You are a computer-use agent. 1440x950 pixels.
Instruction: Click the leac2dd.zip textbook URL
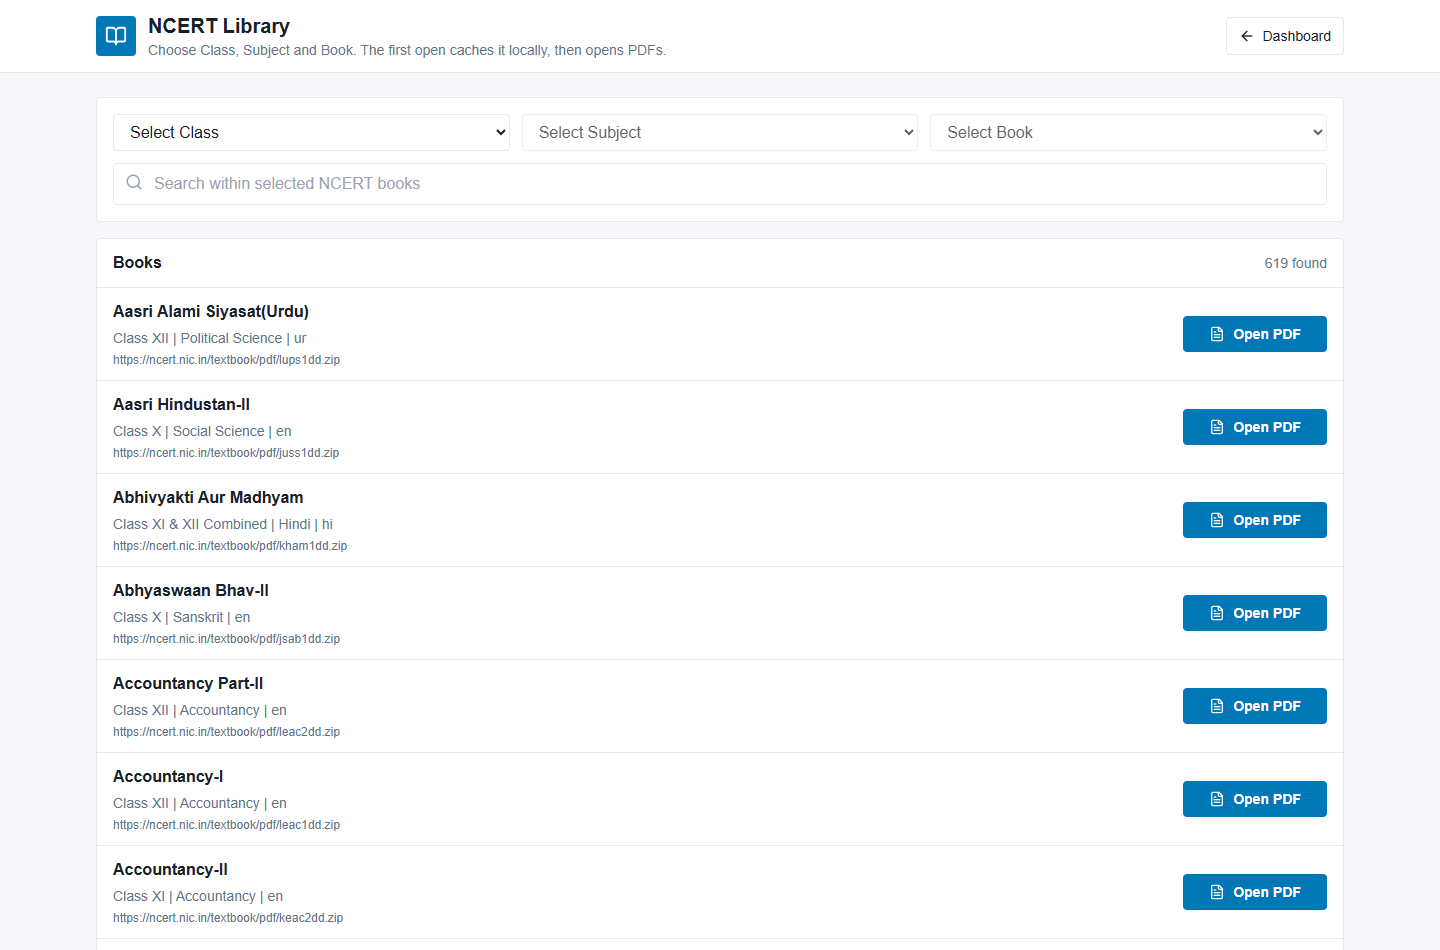pyautogui.click(x=227, y=732)
